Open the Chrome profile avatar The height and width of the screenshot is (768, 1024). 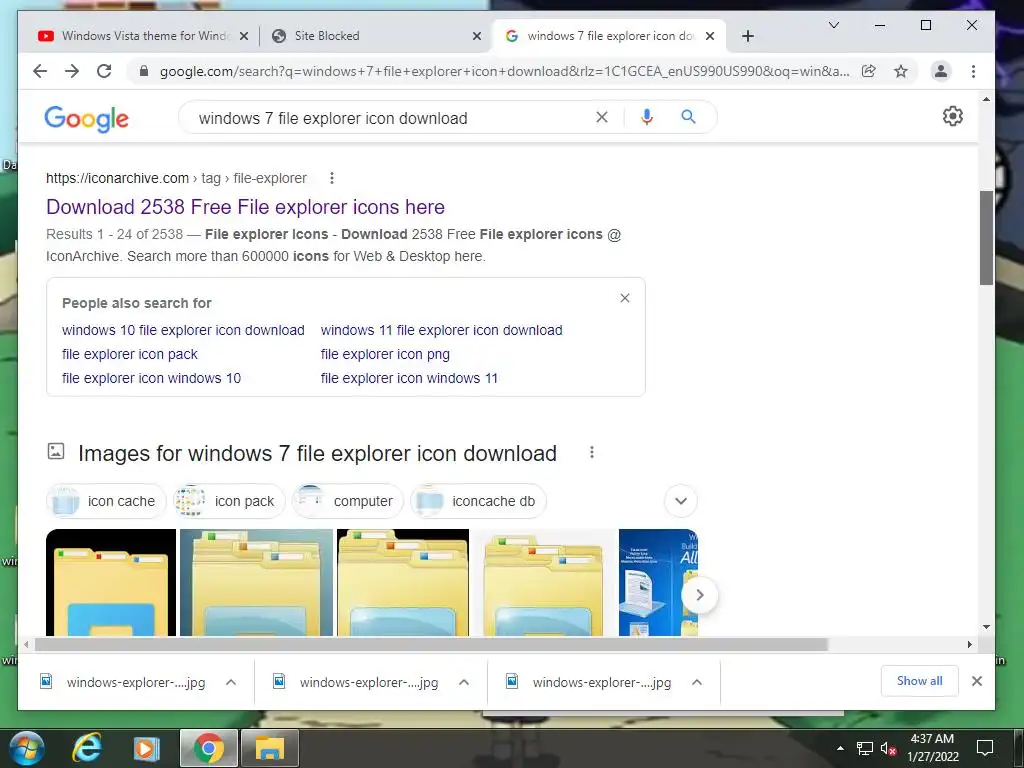[x=940, y=71]
